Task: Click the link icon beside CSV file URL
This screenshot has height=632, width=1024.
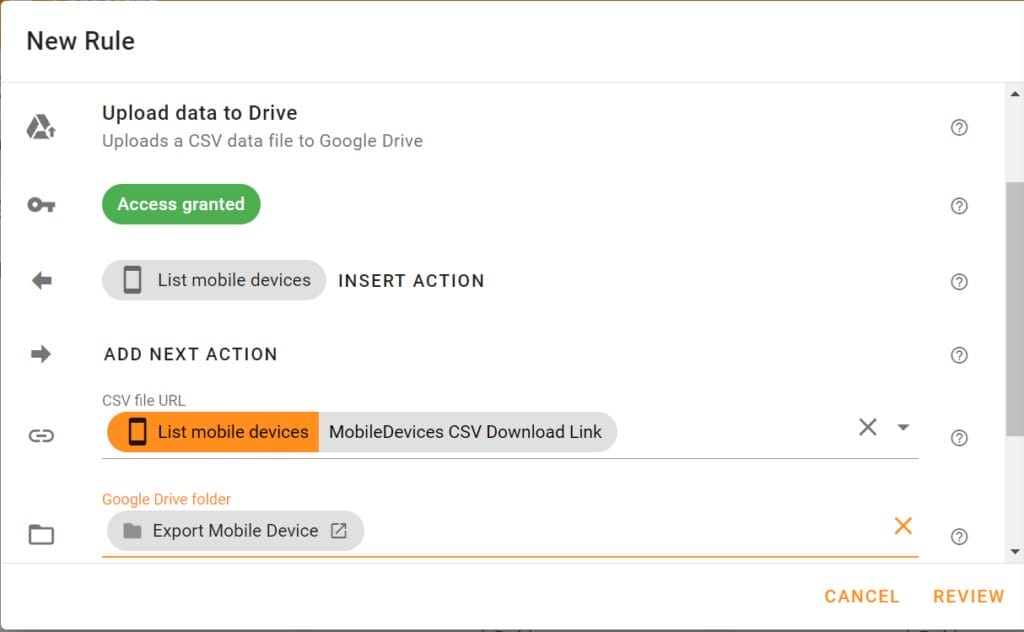Action: pos(40,436)
